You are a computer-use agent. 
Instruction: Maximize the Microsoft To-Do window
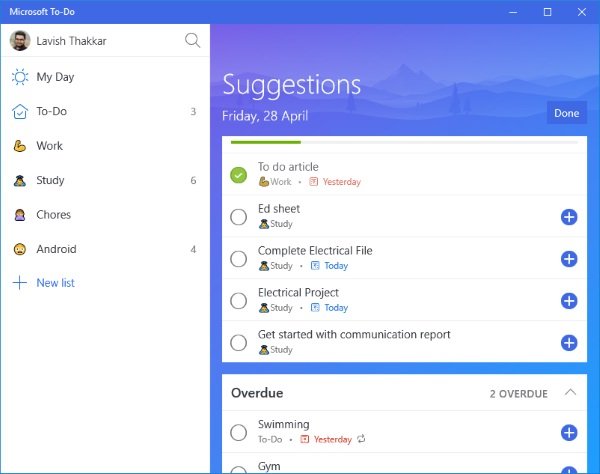(x=547, y=12)
